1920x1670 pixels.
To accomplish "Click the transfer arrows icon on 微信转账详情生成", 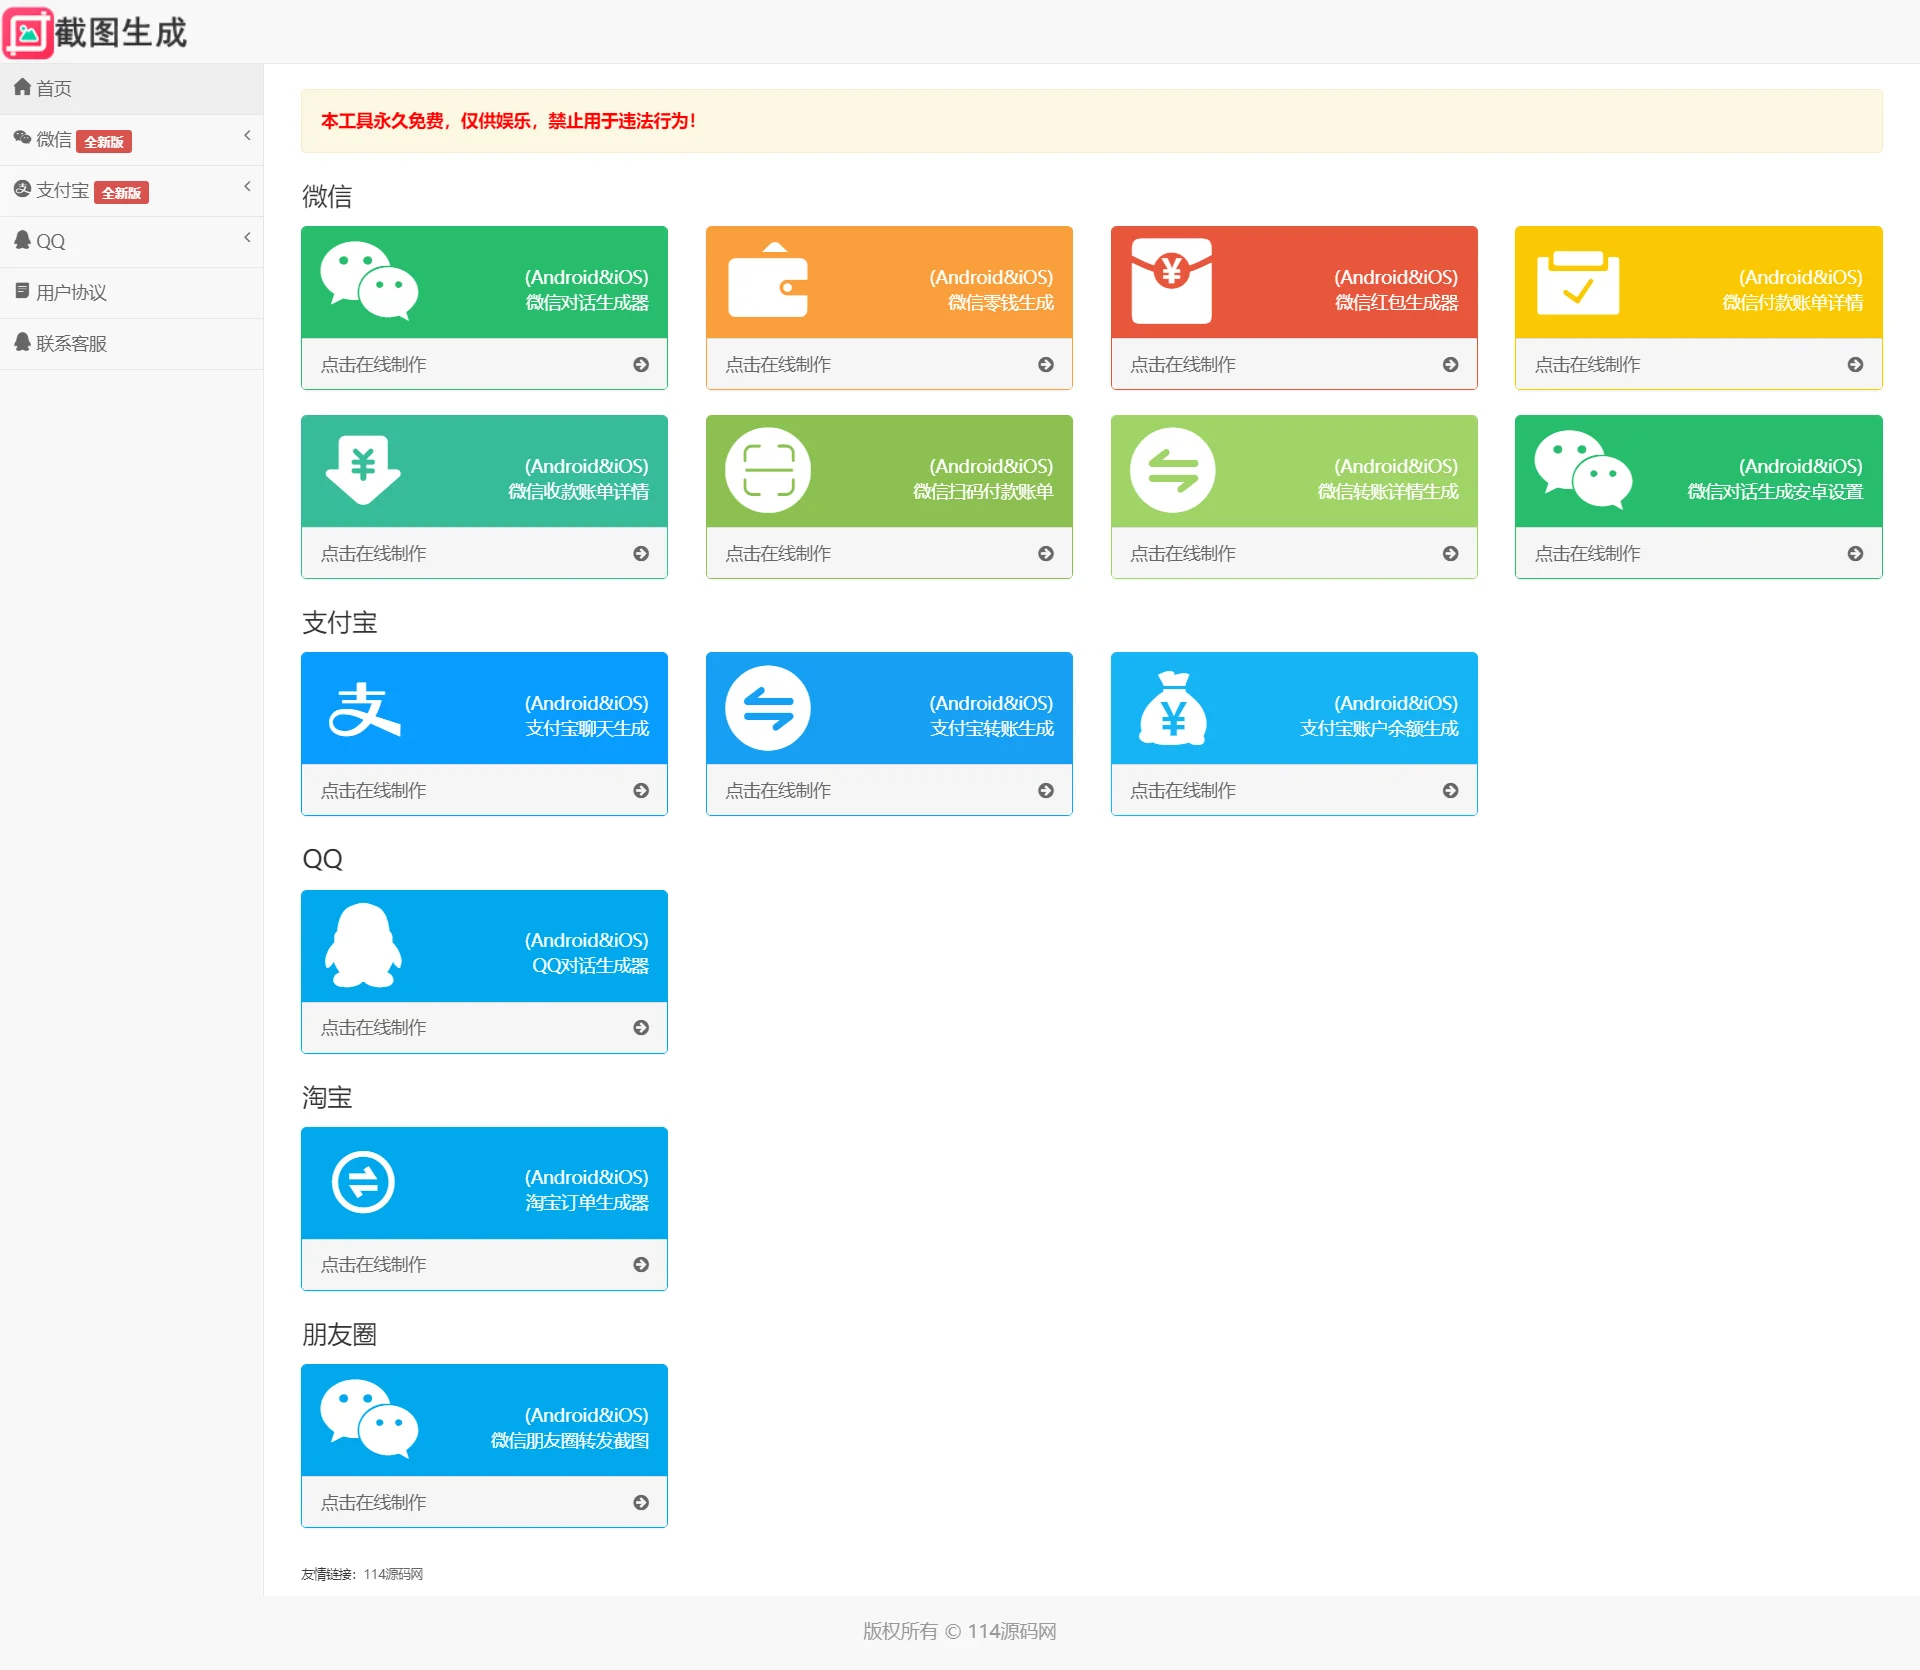I will [1172, 470].
